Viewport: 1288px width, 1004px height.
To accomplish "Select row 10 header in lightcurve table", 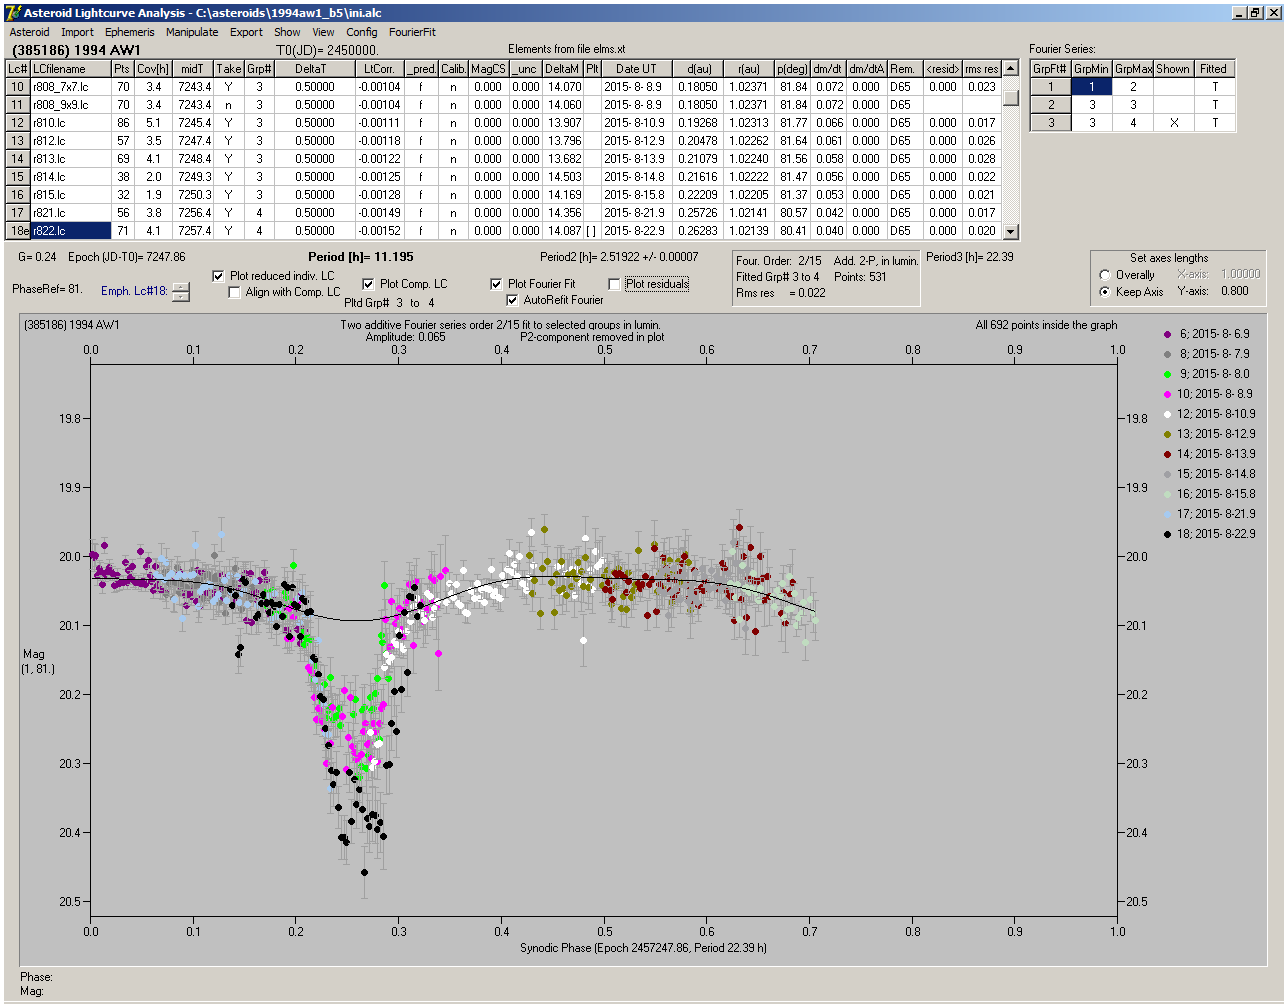I will click(18, 87).
